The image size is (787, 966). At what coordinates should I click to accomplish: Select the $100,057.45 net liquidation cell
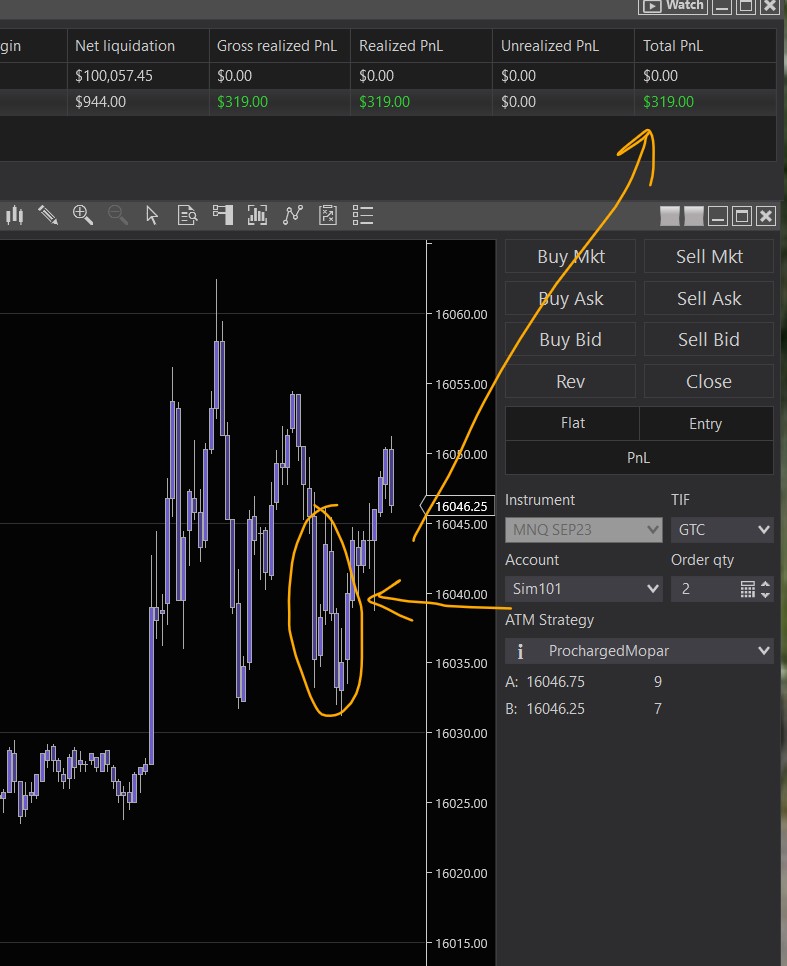138,76
